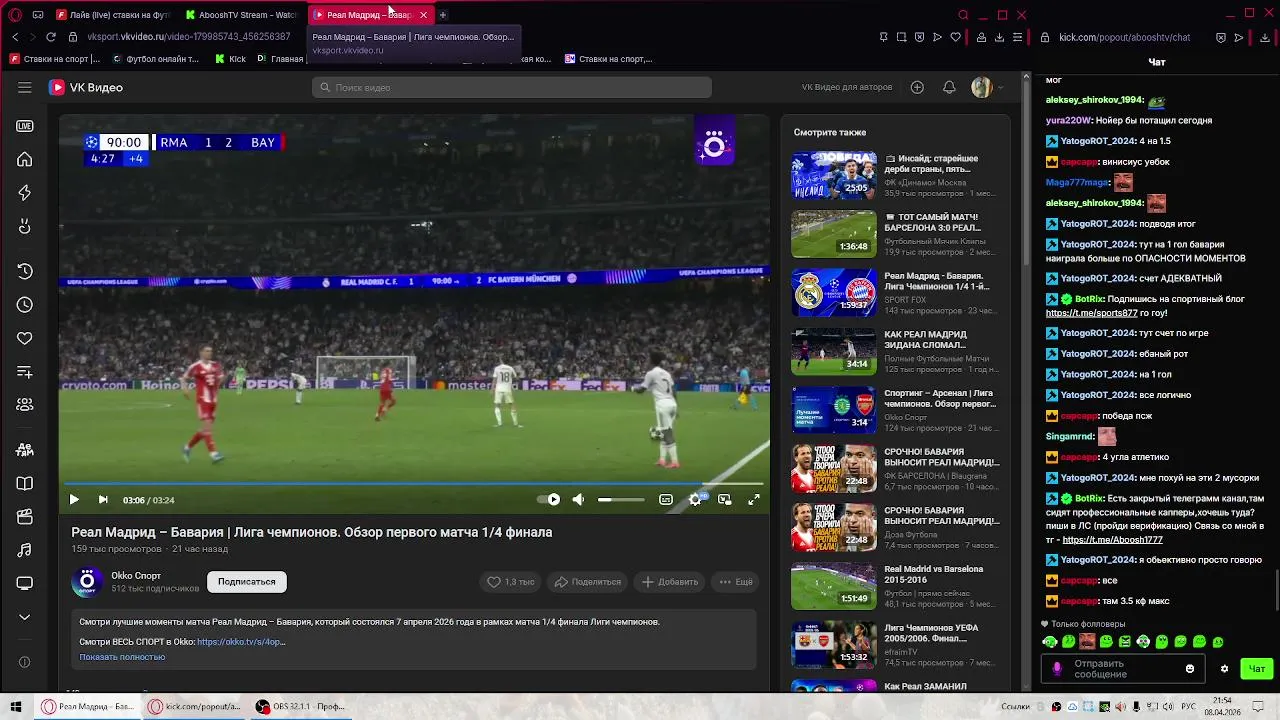Open Okko Спорт channel avatar
The width and height of the screenshot is (1280, 720).
[x=87, y=581]
